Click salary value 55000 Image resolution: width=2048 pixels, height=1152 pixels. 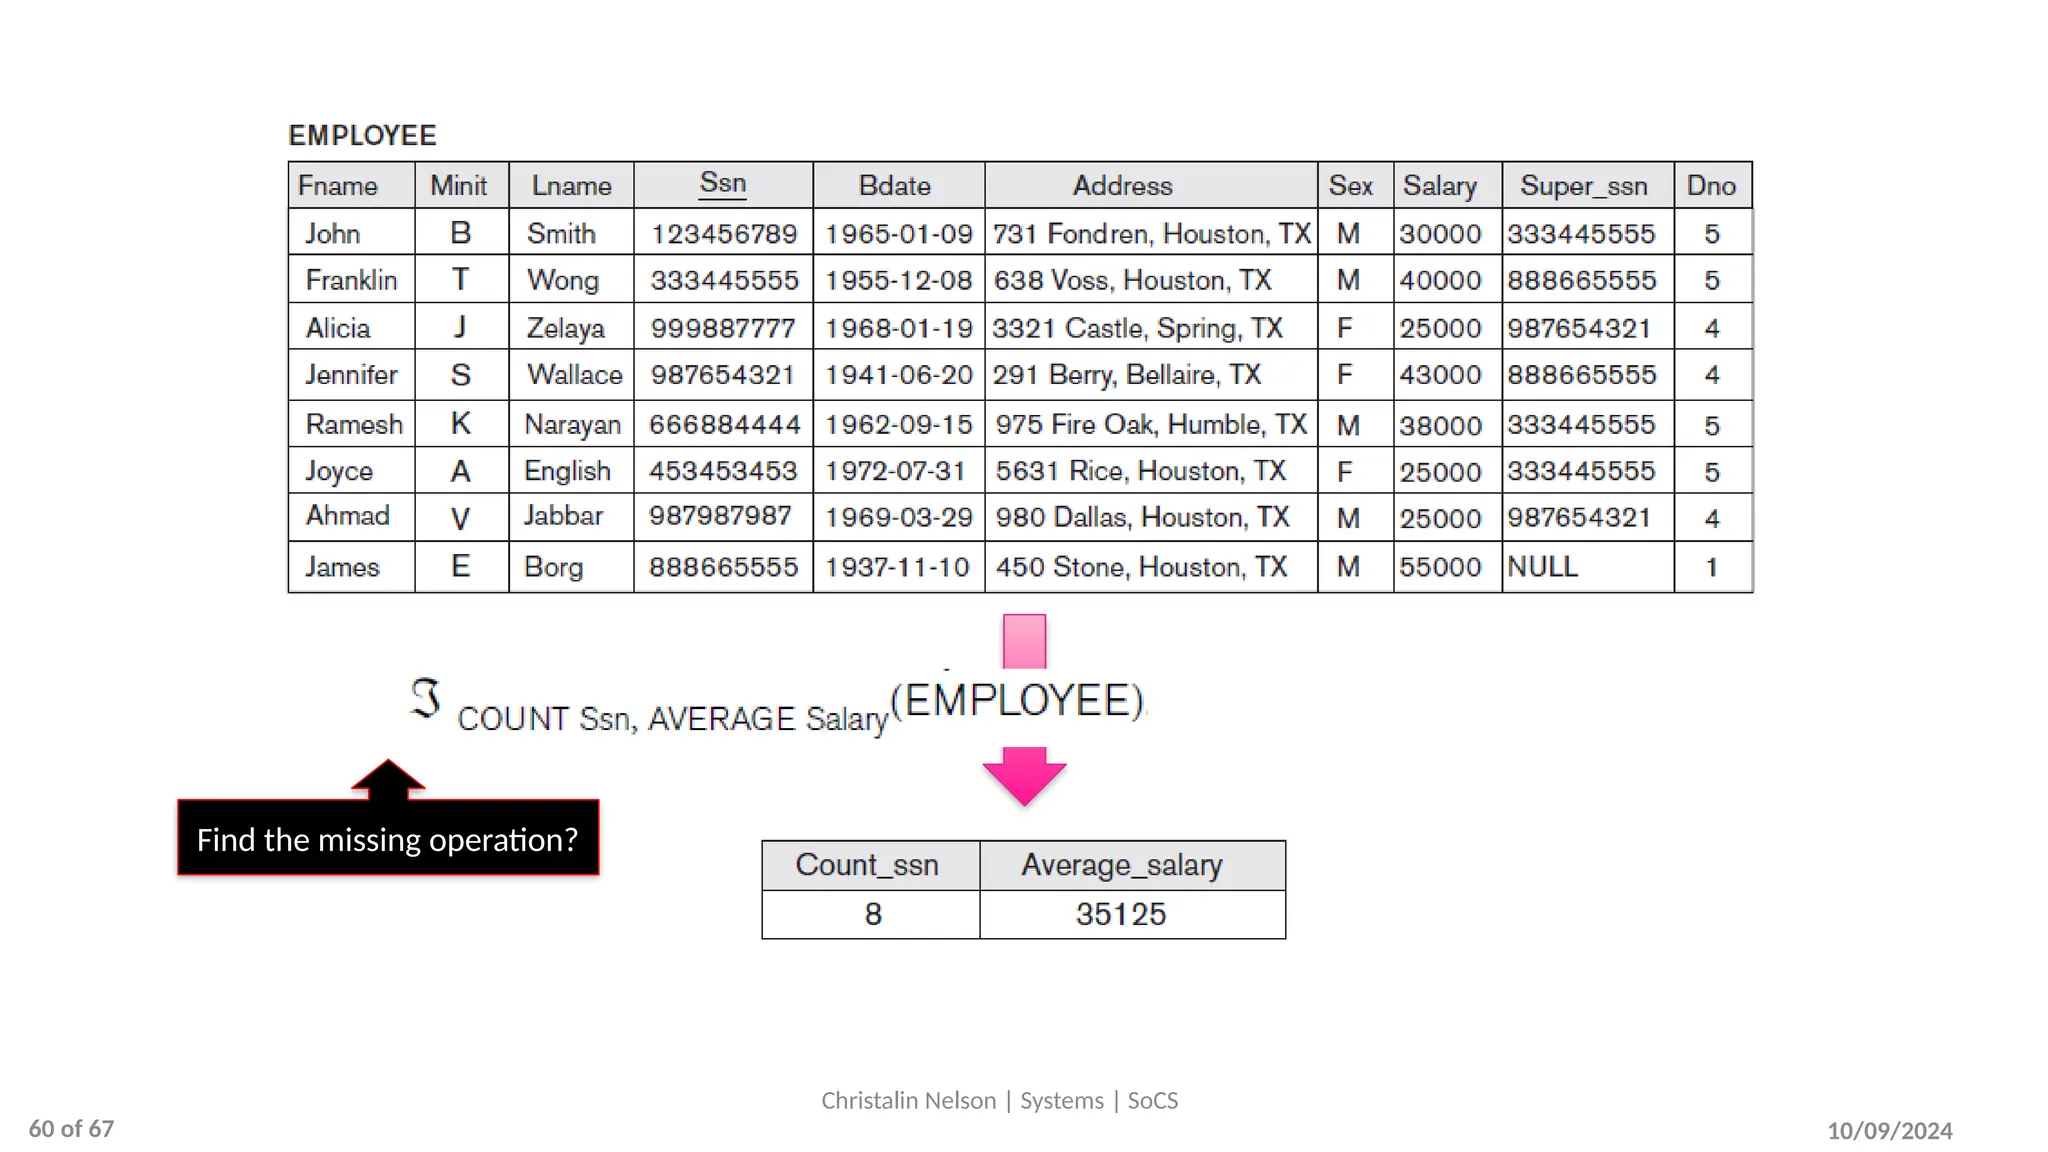click(1440, 567)
